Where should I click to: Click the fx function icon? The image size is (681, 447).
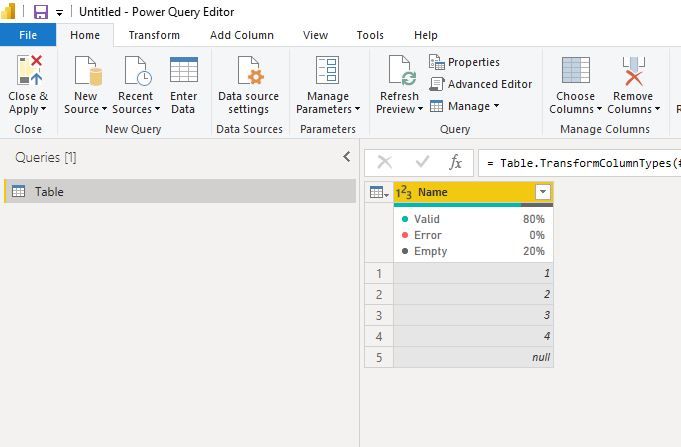coord(455,162)
